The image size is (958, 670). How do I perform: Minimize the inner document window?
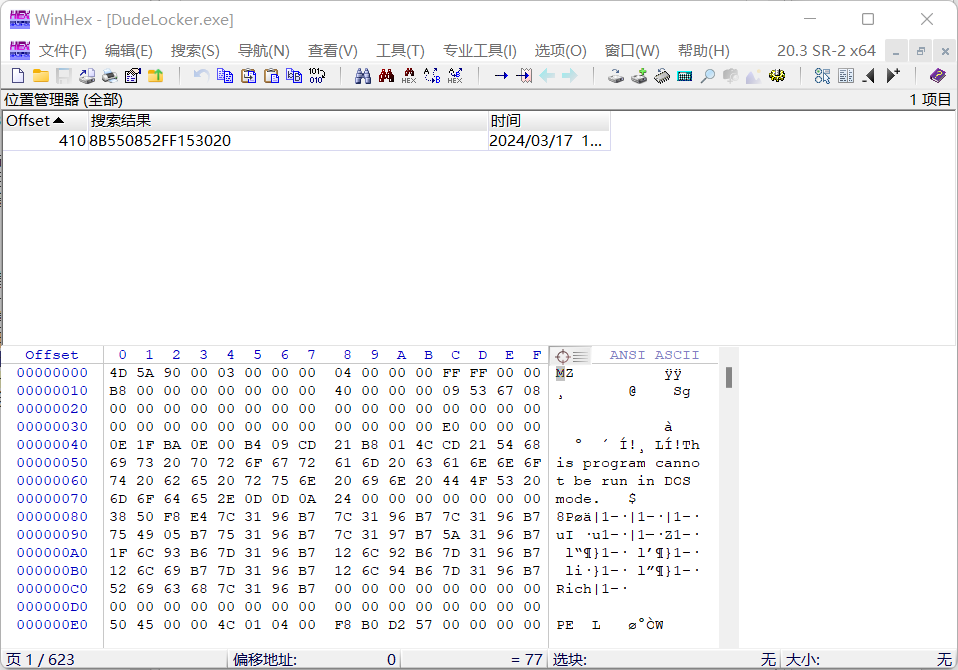[x=896, y=51]
